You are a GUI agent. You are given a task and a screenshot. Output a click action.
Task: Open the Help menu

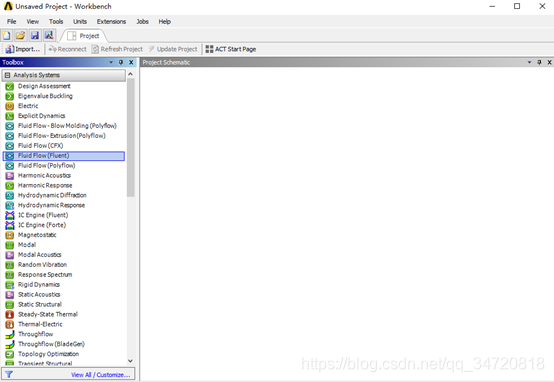[x=165, y=22]
